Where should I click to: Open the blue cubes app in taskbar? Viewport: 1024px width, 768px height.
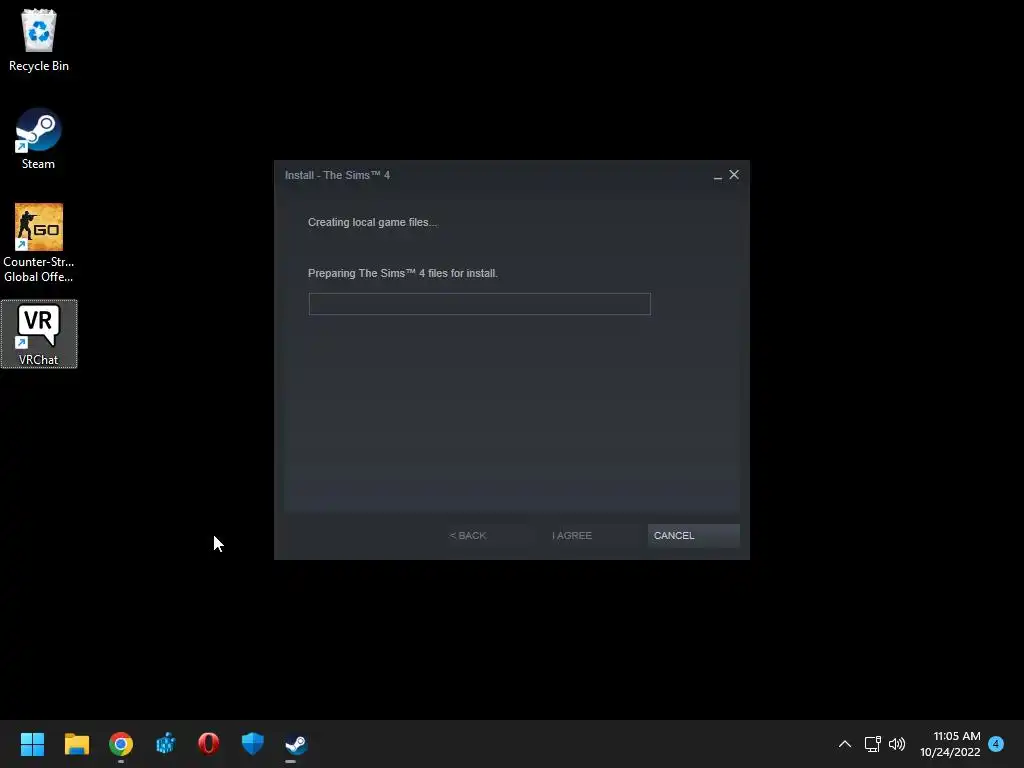pos(165,744)
